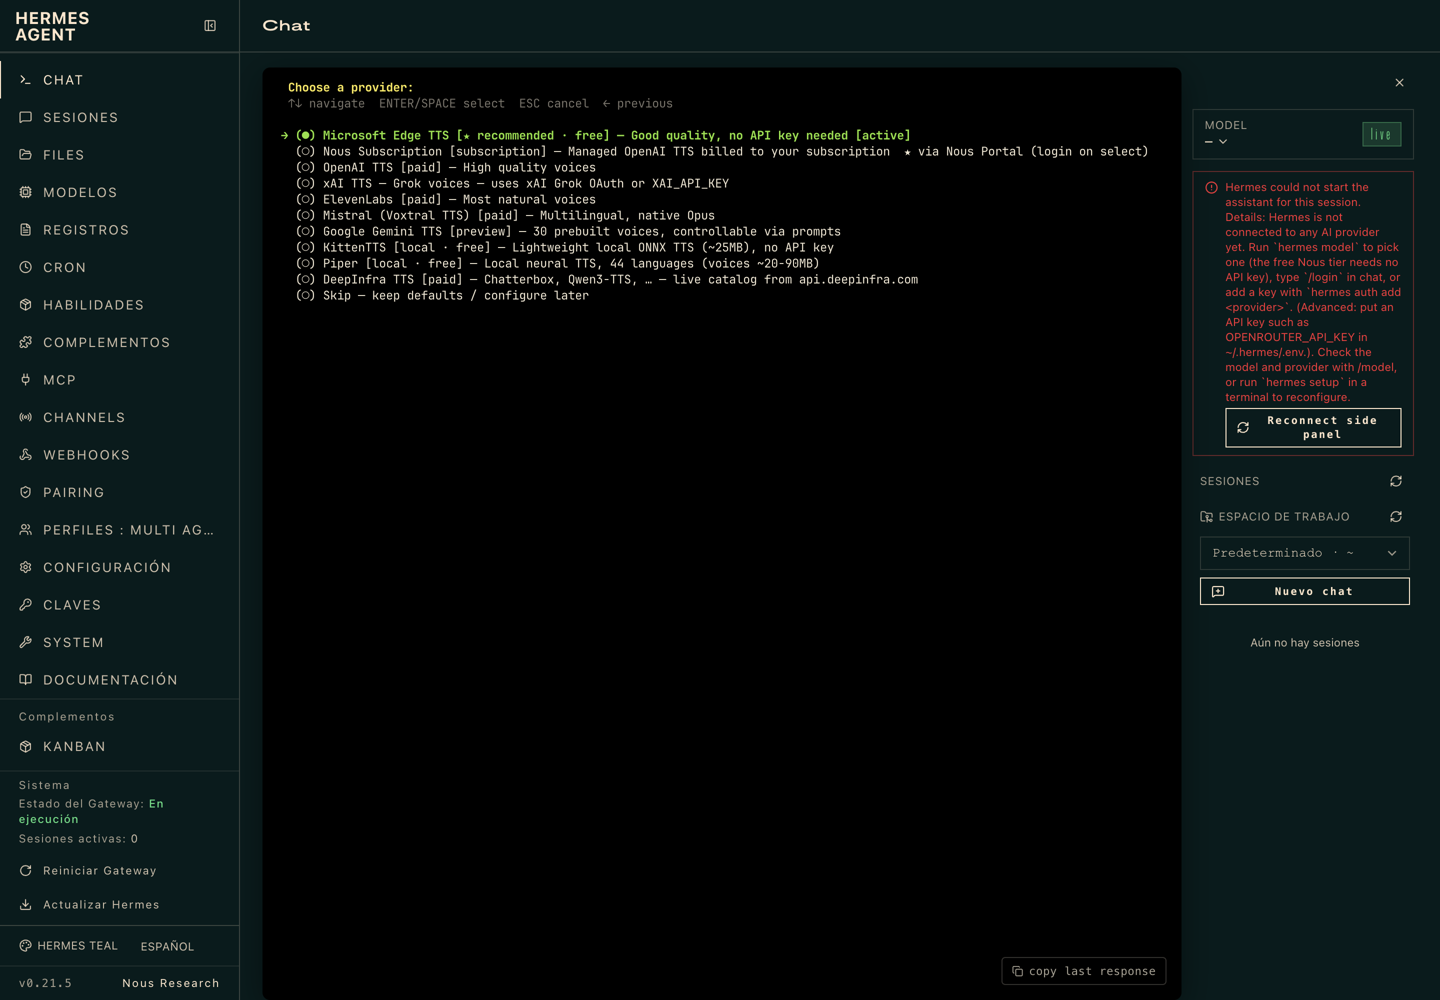Toggle the live status badge
Viewport: 1440px width, 1000px height.
pyautogui.click(x=1382, y=134)
